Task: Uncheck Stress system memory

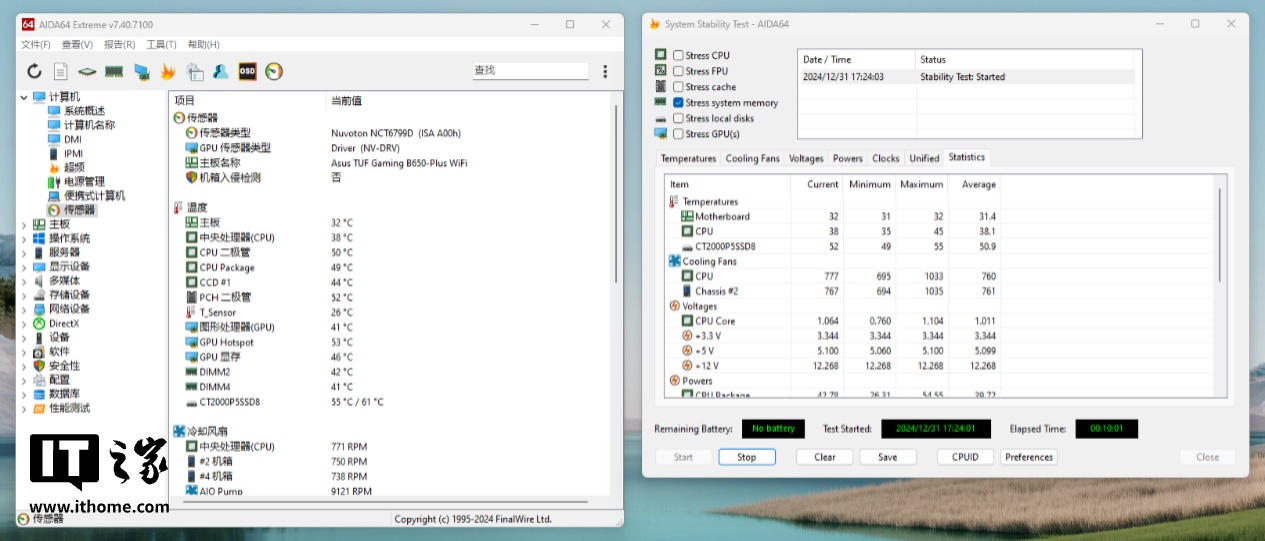Action: pos(679,103)
